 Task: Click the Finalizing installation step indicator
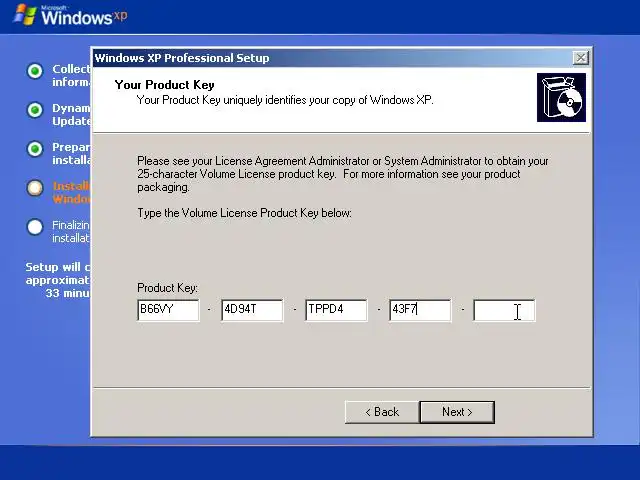pos(35,227)
